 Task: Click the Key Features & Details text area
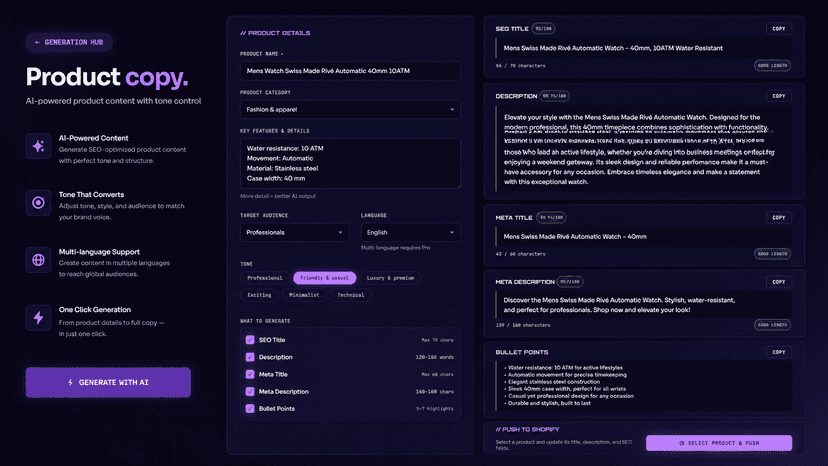[x=350, y=163]
